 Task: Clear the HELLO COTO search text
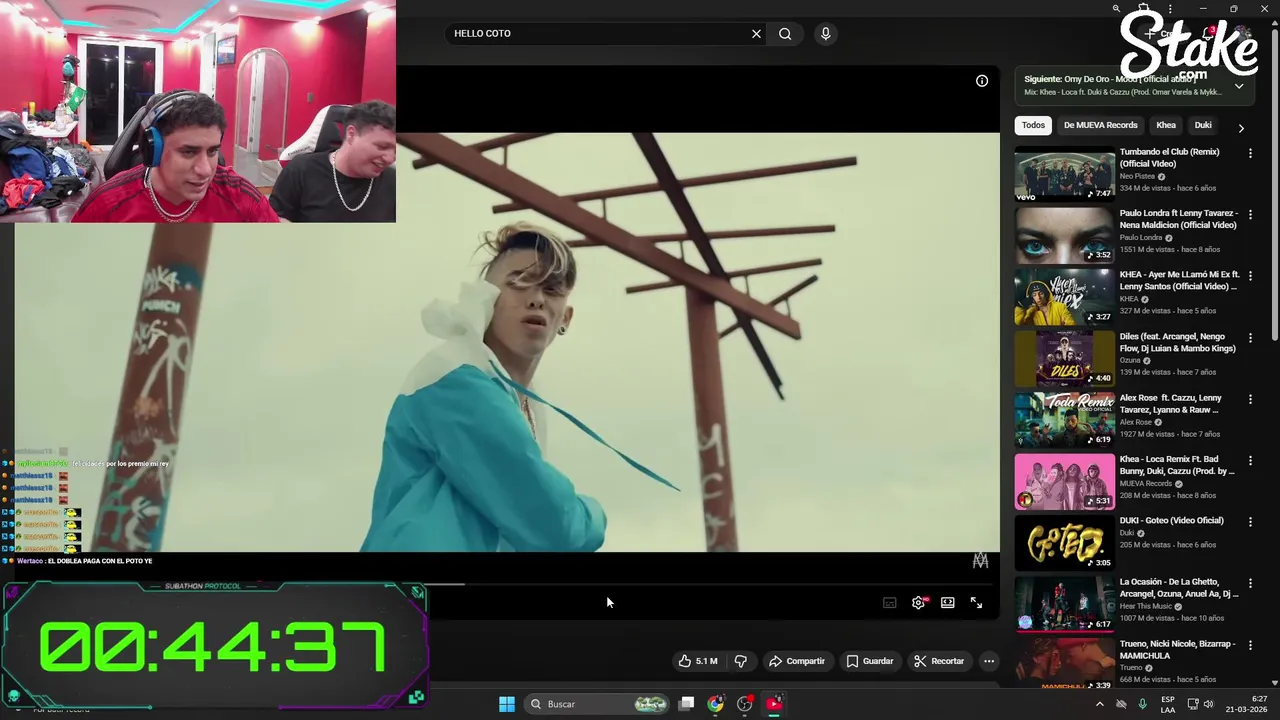(756, 34)
